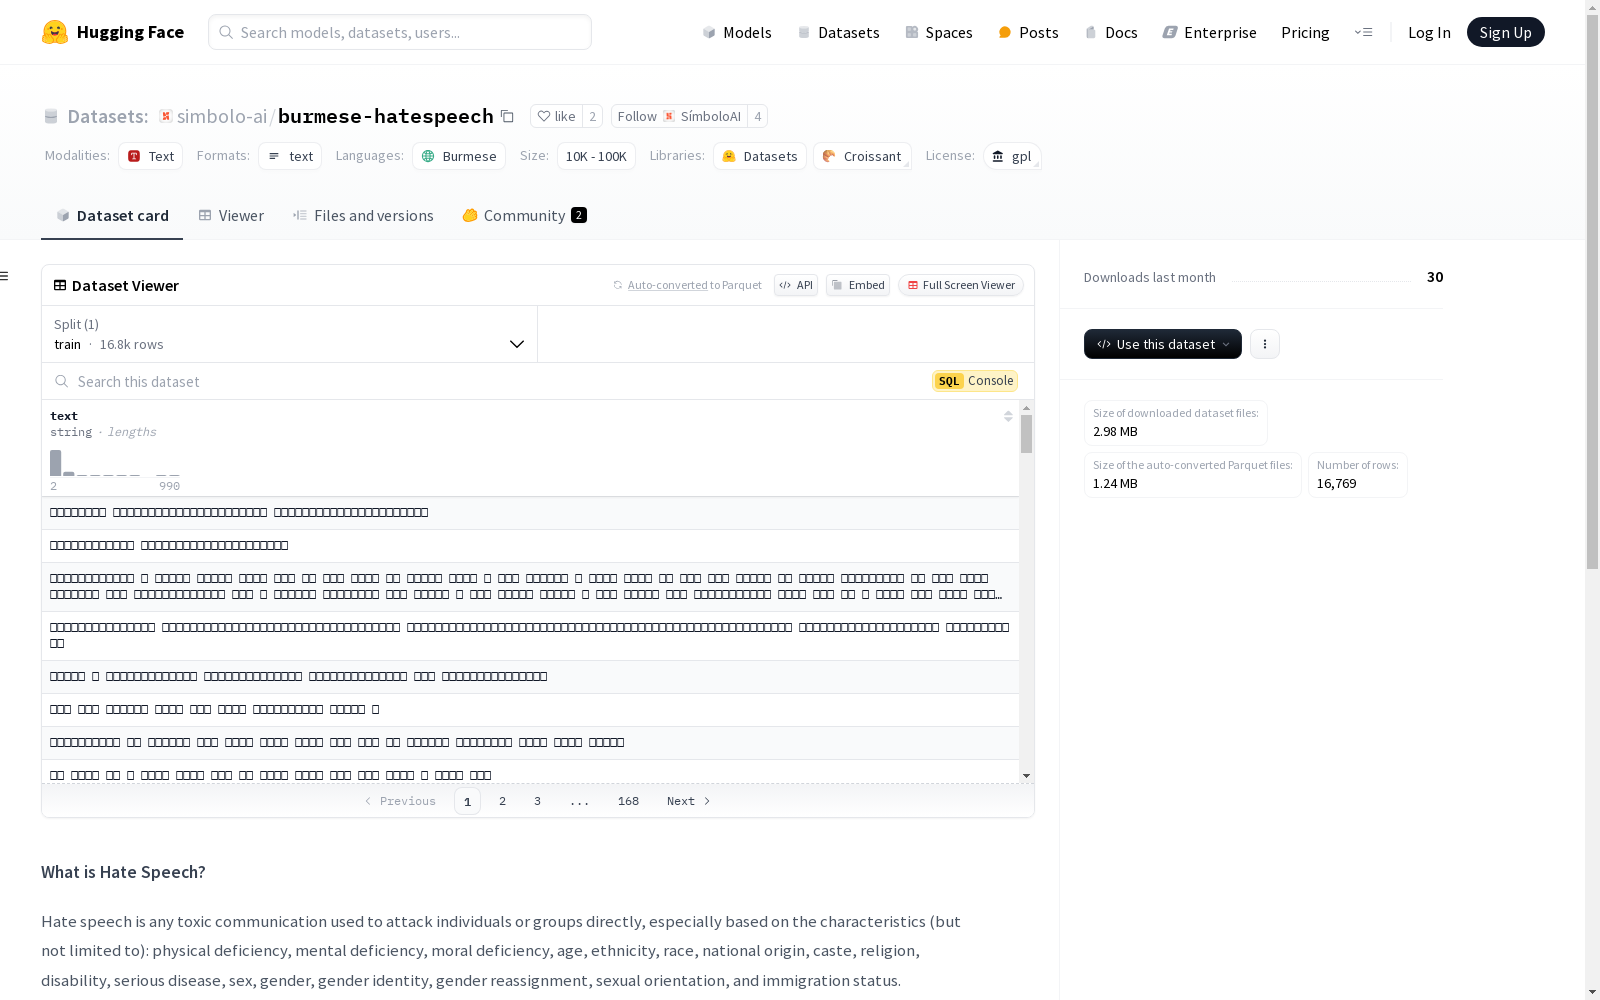Click the burmese-hatespeech dataset title
This screenshot has width=1600, height=1000.
coord(385,116)
